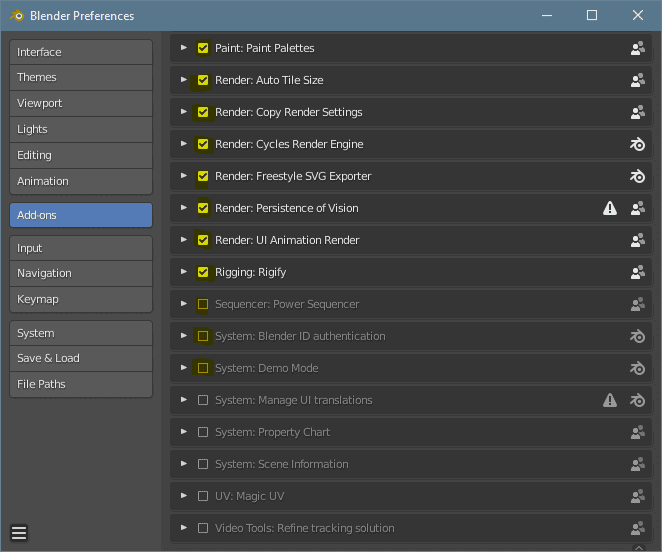Expand Copy Render Settings details
The width and height of the screenshot is (662, 552).
point(184,112)
